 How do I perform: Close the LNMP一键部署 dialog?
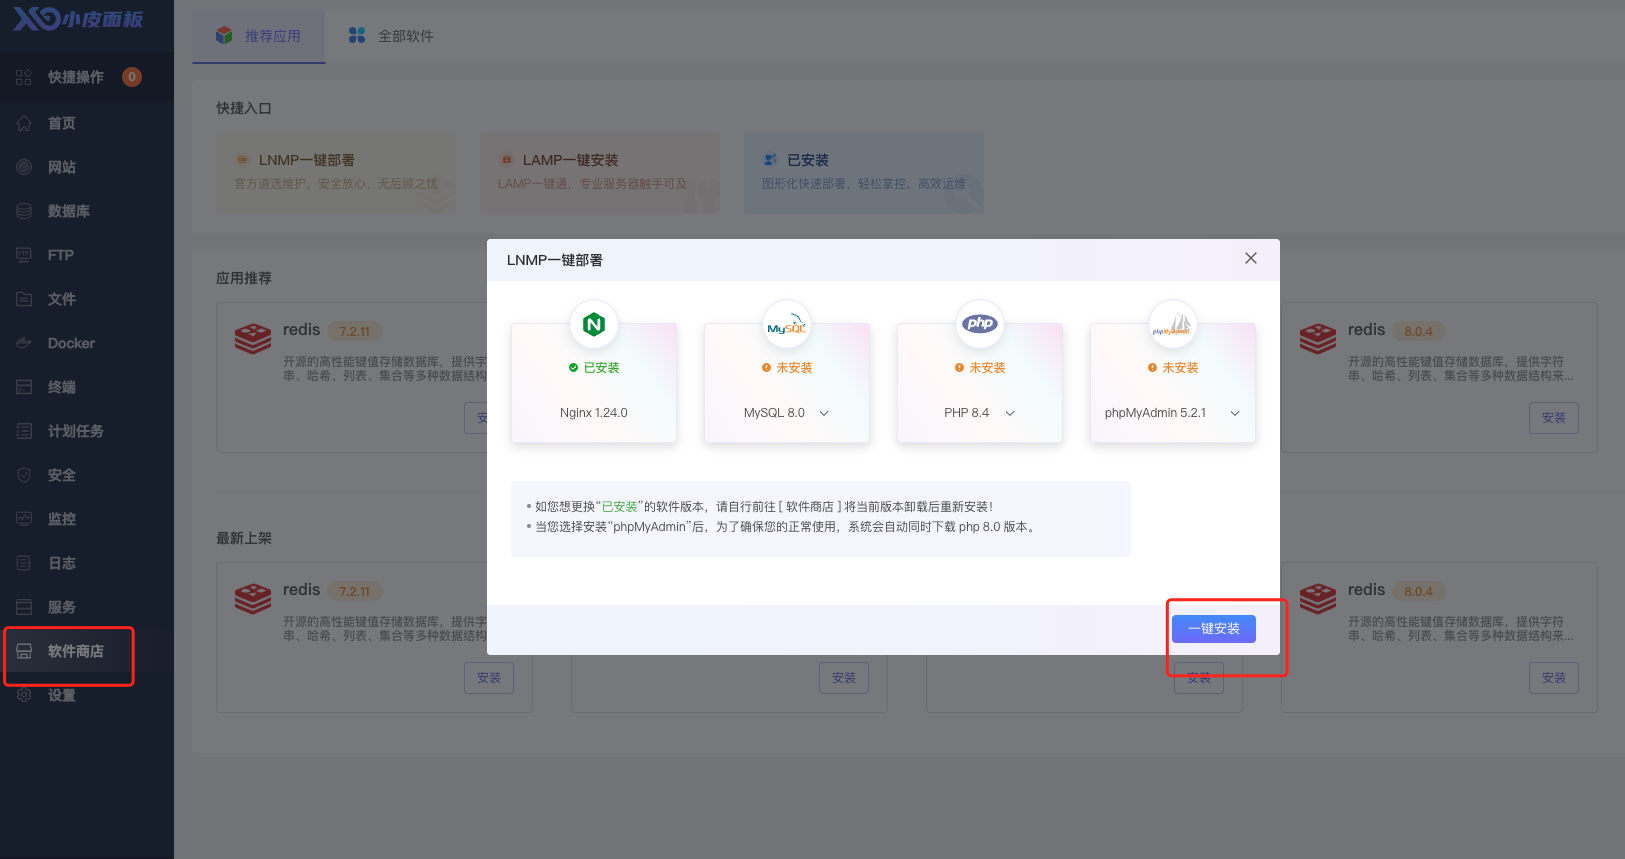(x=1250, y=258)
